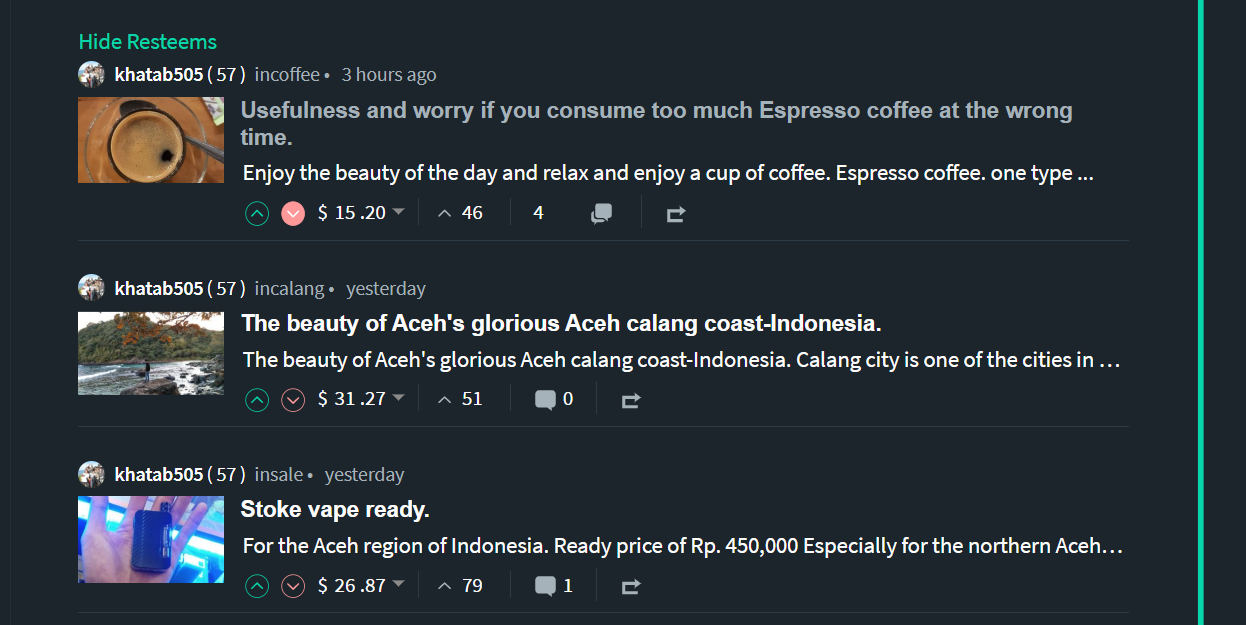1246x625 pixels.
Task: Open the Stoke vape ready post title
Action: pos(335,510)
